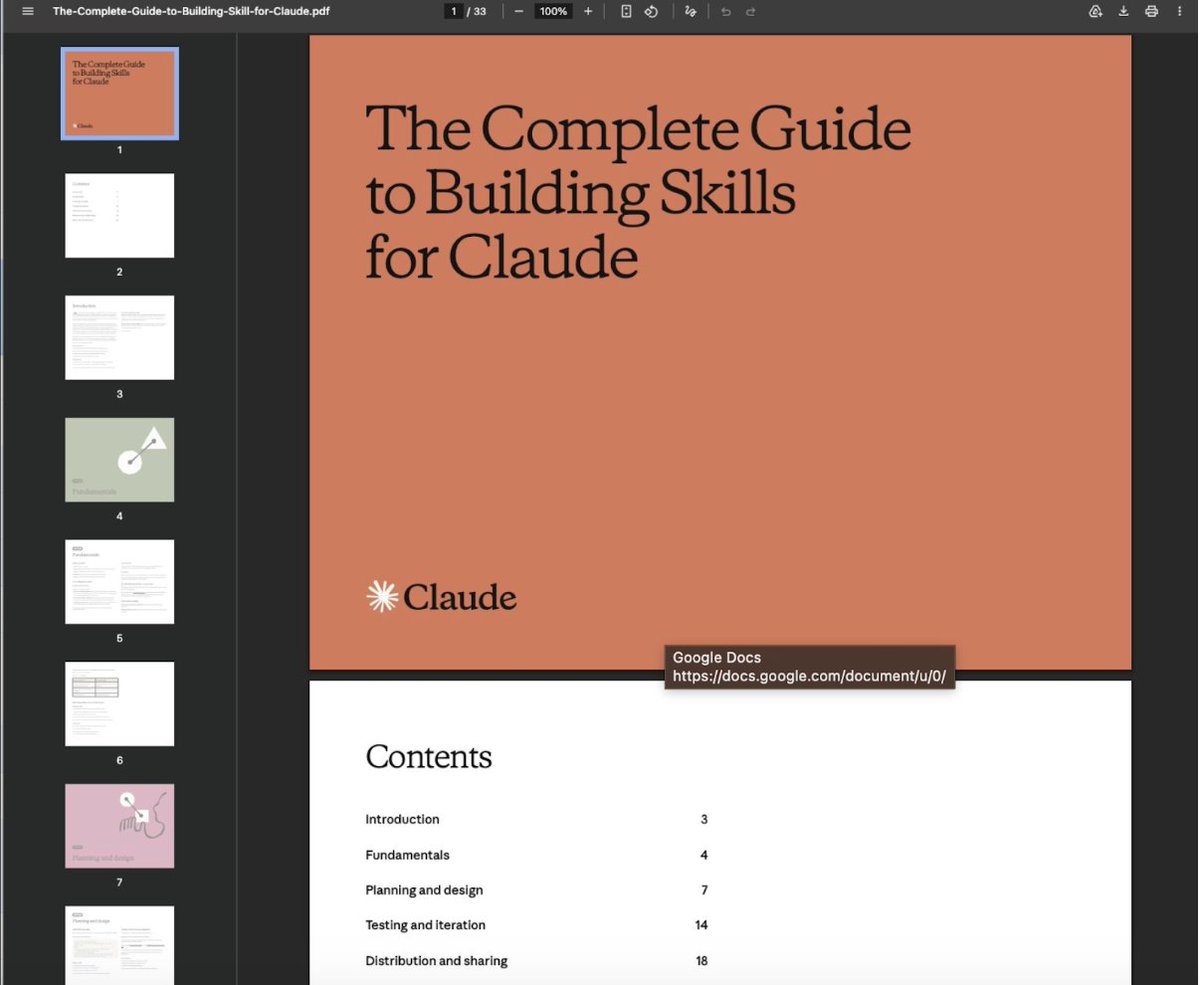Zoom out with the minus icon
The height and width of the screenshot is (985, 1200).
[519, 11]
